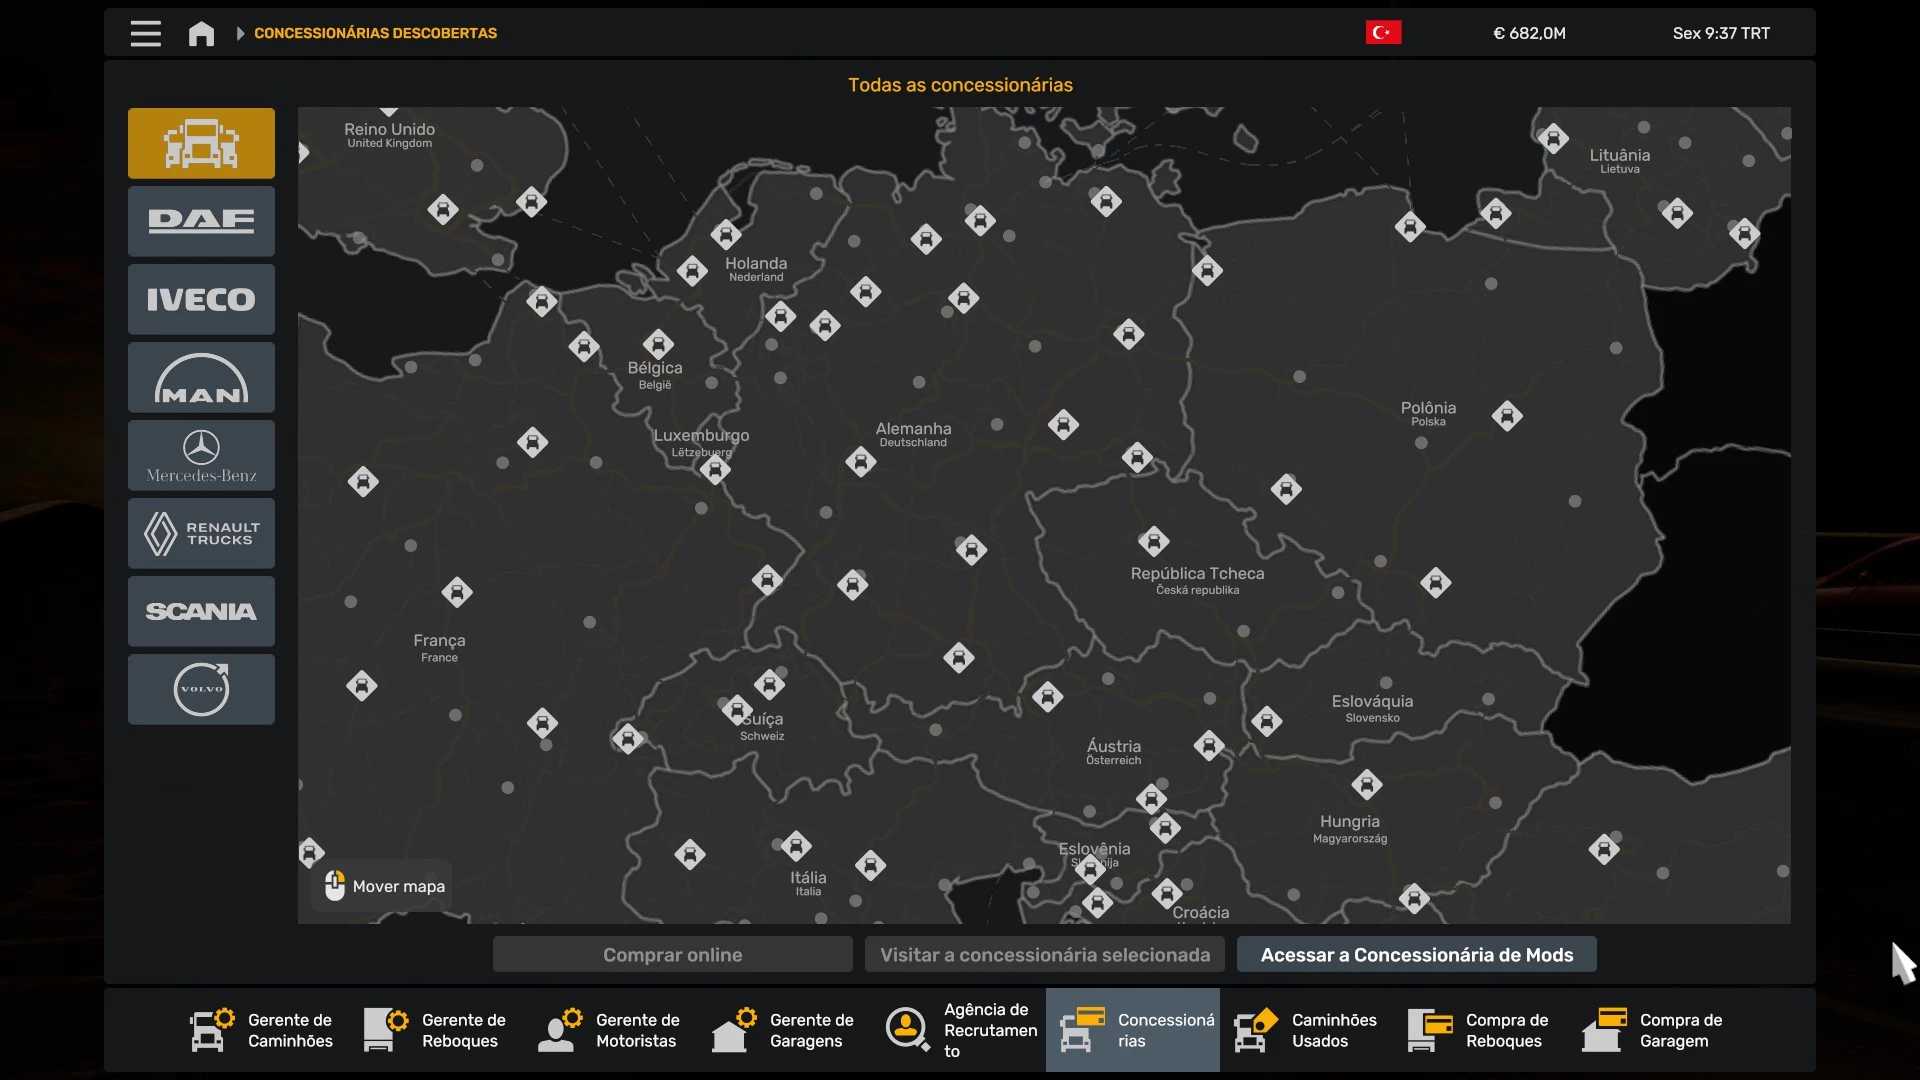Filter dealerships by DAF brand

tap(201, 221)
